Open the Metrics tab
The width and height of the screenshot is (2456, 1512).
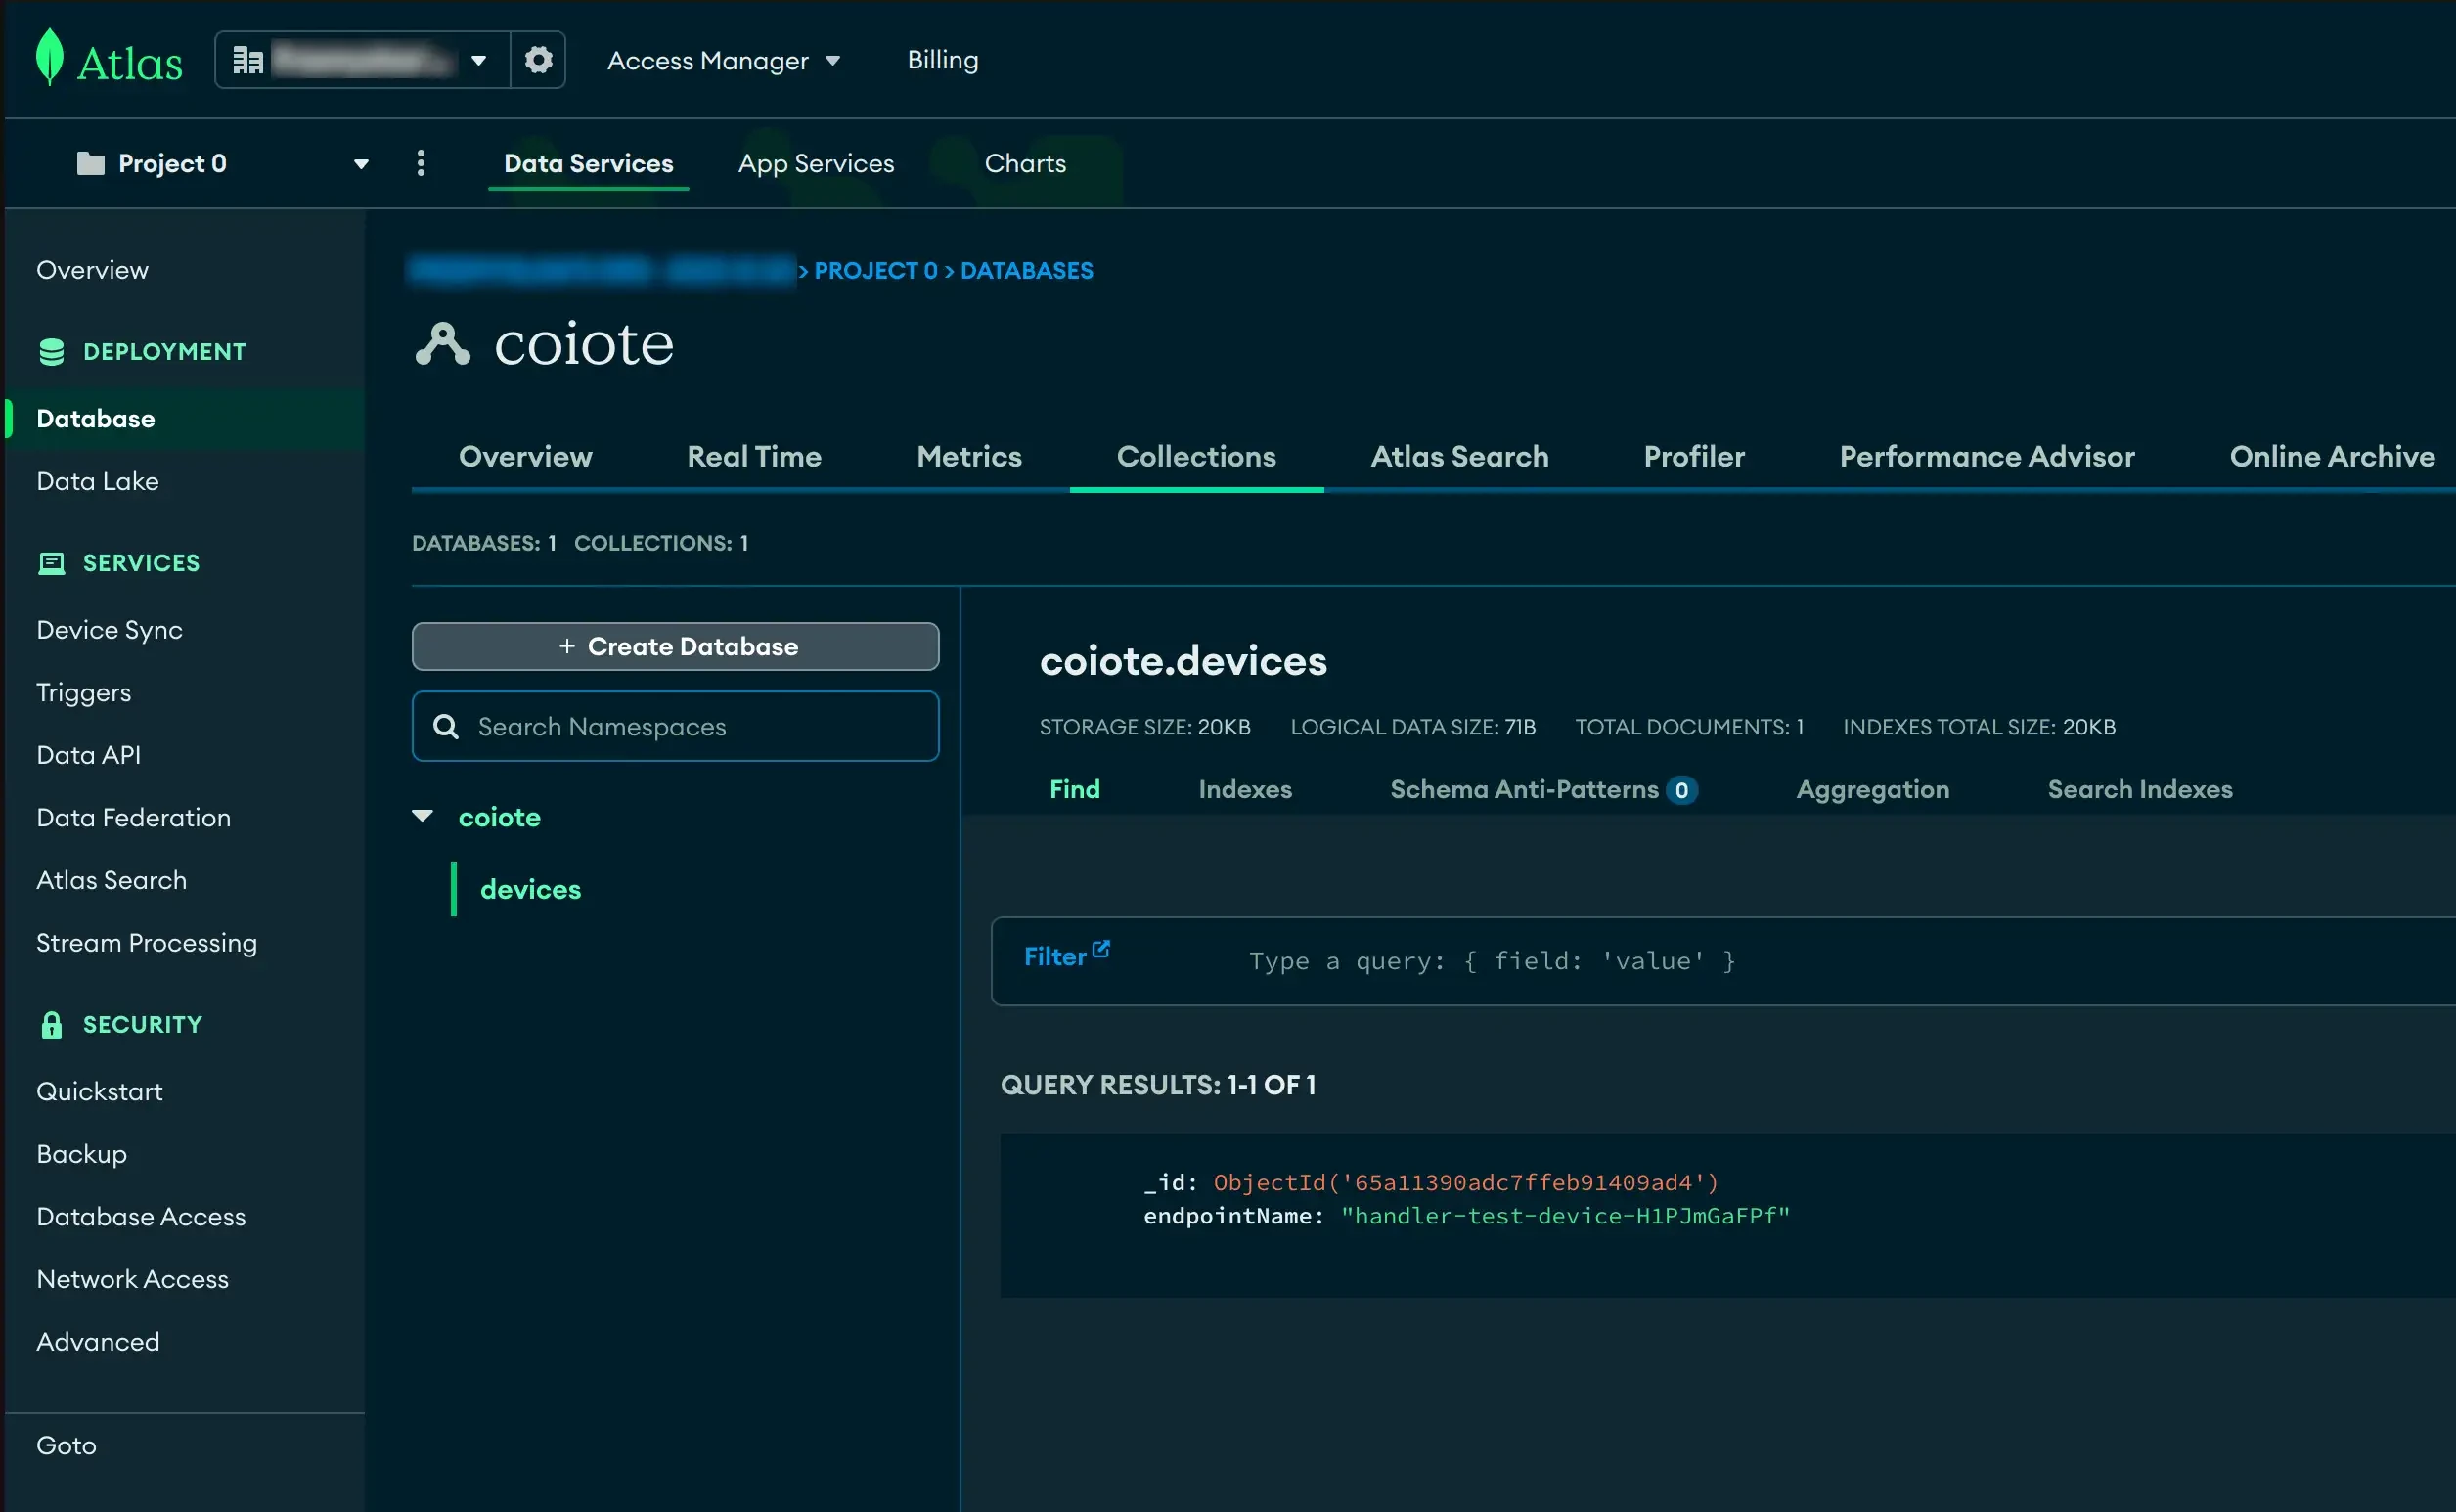pos(969,457)
